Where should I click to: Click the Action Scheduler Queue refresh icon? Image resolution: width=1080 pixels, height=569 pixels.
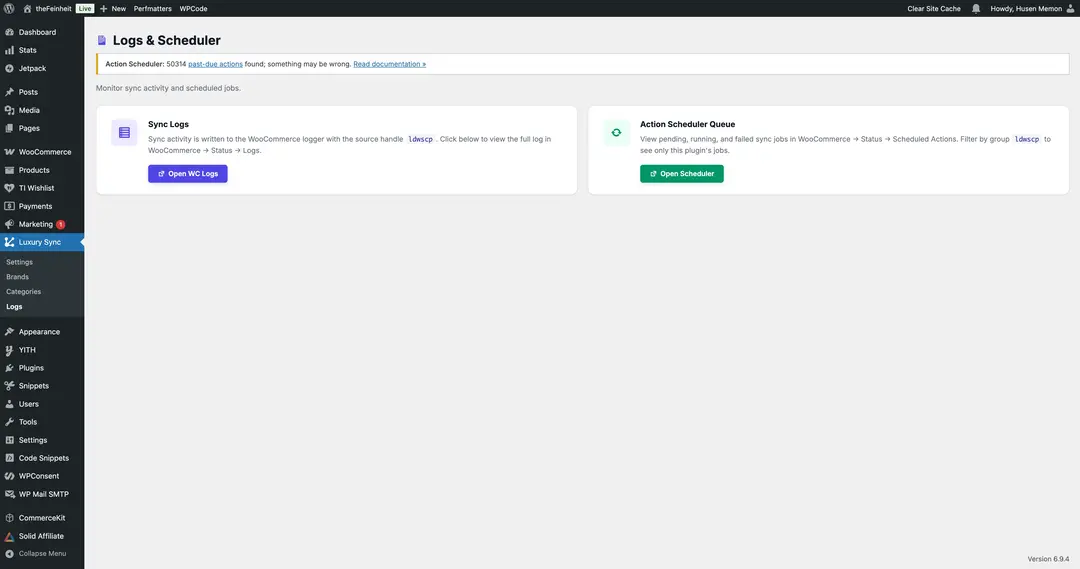click(x=616, y=132)
